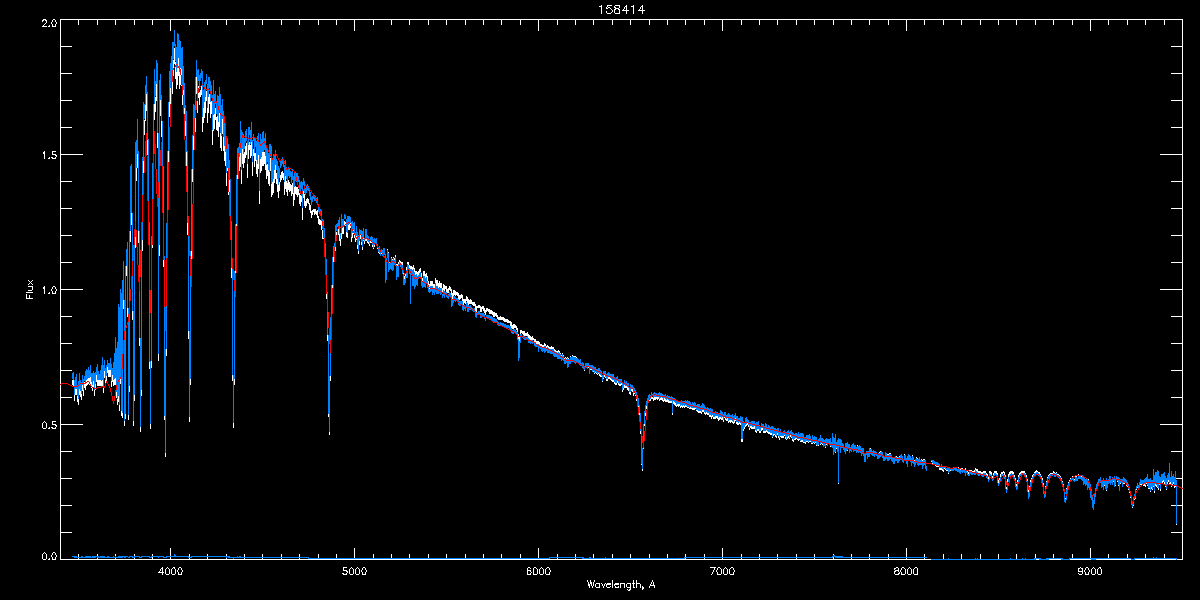Click the 4000 x-axis tick label
This screenshot has width=1200, height=600.
tap(171, 571)
